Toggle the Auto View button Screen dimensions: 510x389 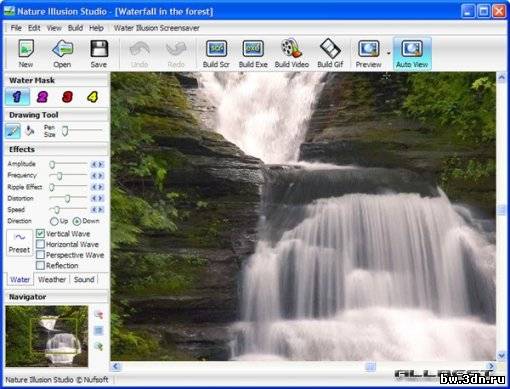412,53
